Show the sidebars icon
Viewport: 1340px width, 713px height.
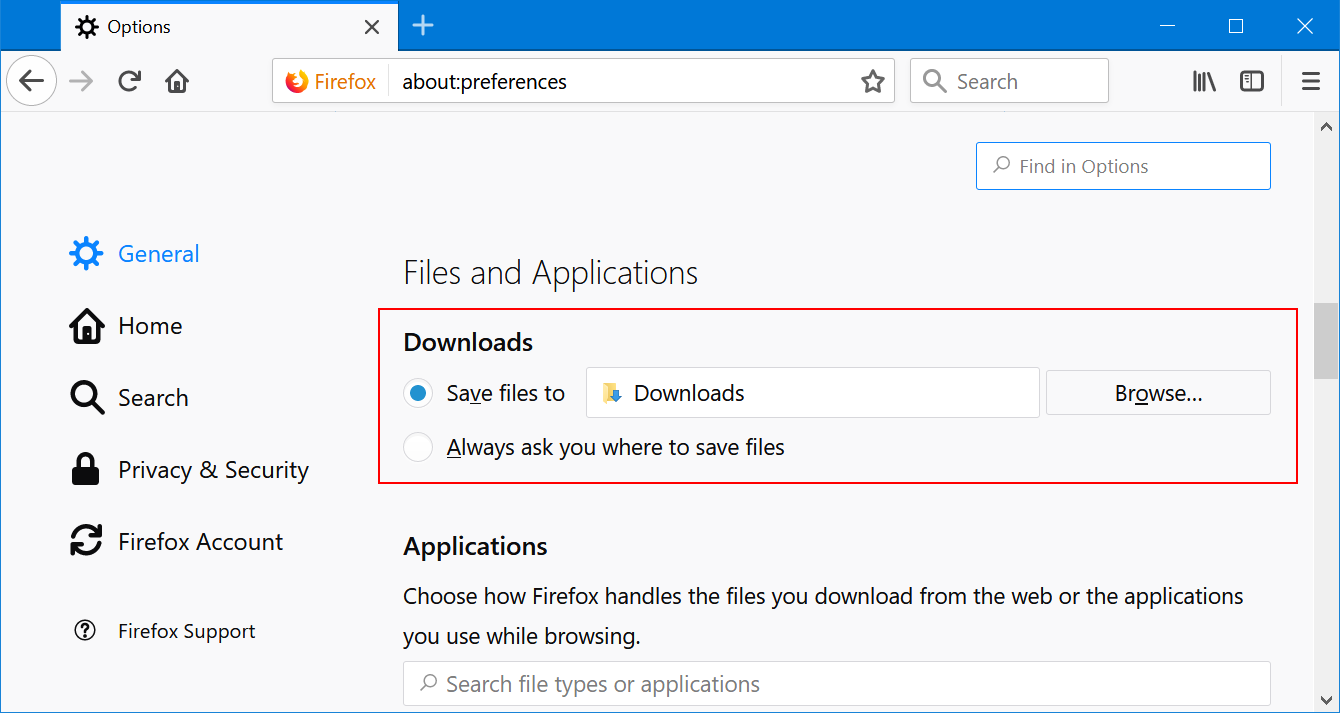[x=1252, y=81]
